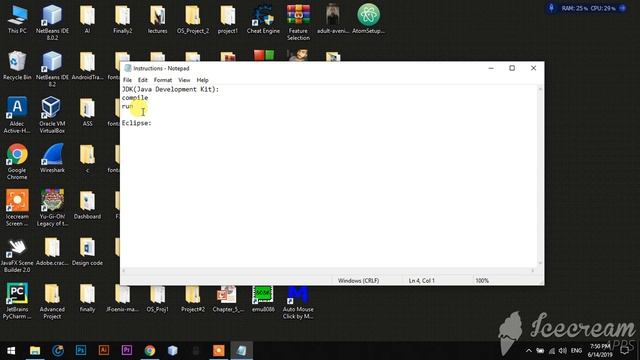The height and width of the screenshot is (360, 640).
Task: Select the Auto Mouse Click shortcut
Action: (298, 303)
